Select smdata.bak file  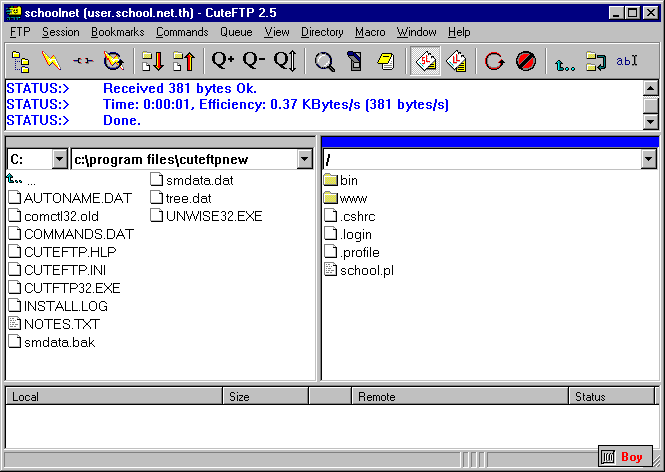pyautogui.click(x=52, y=342)
